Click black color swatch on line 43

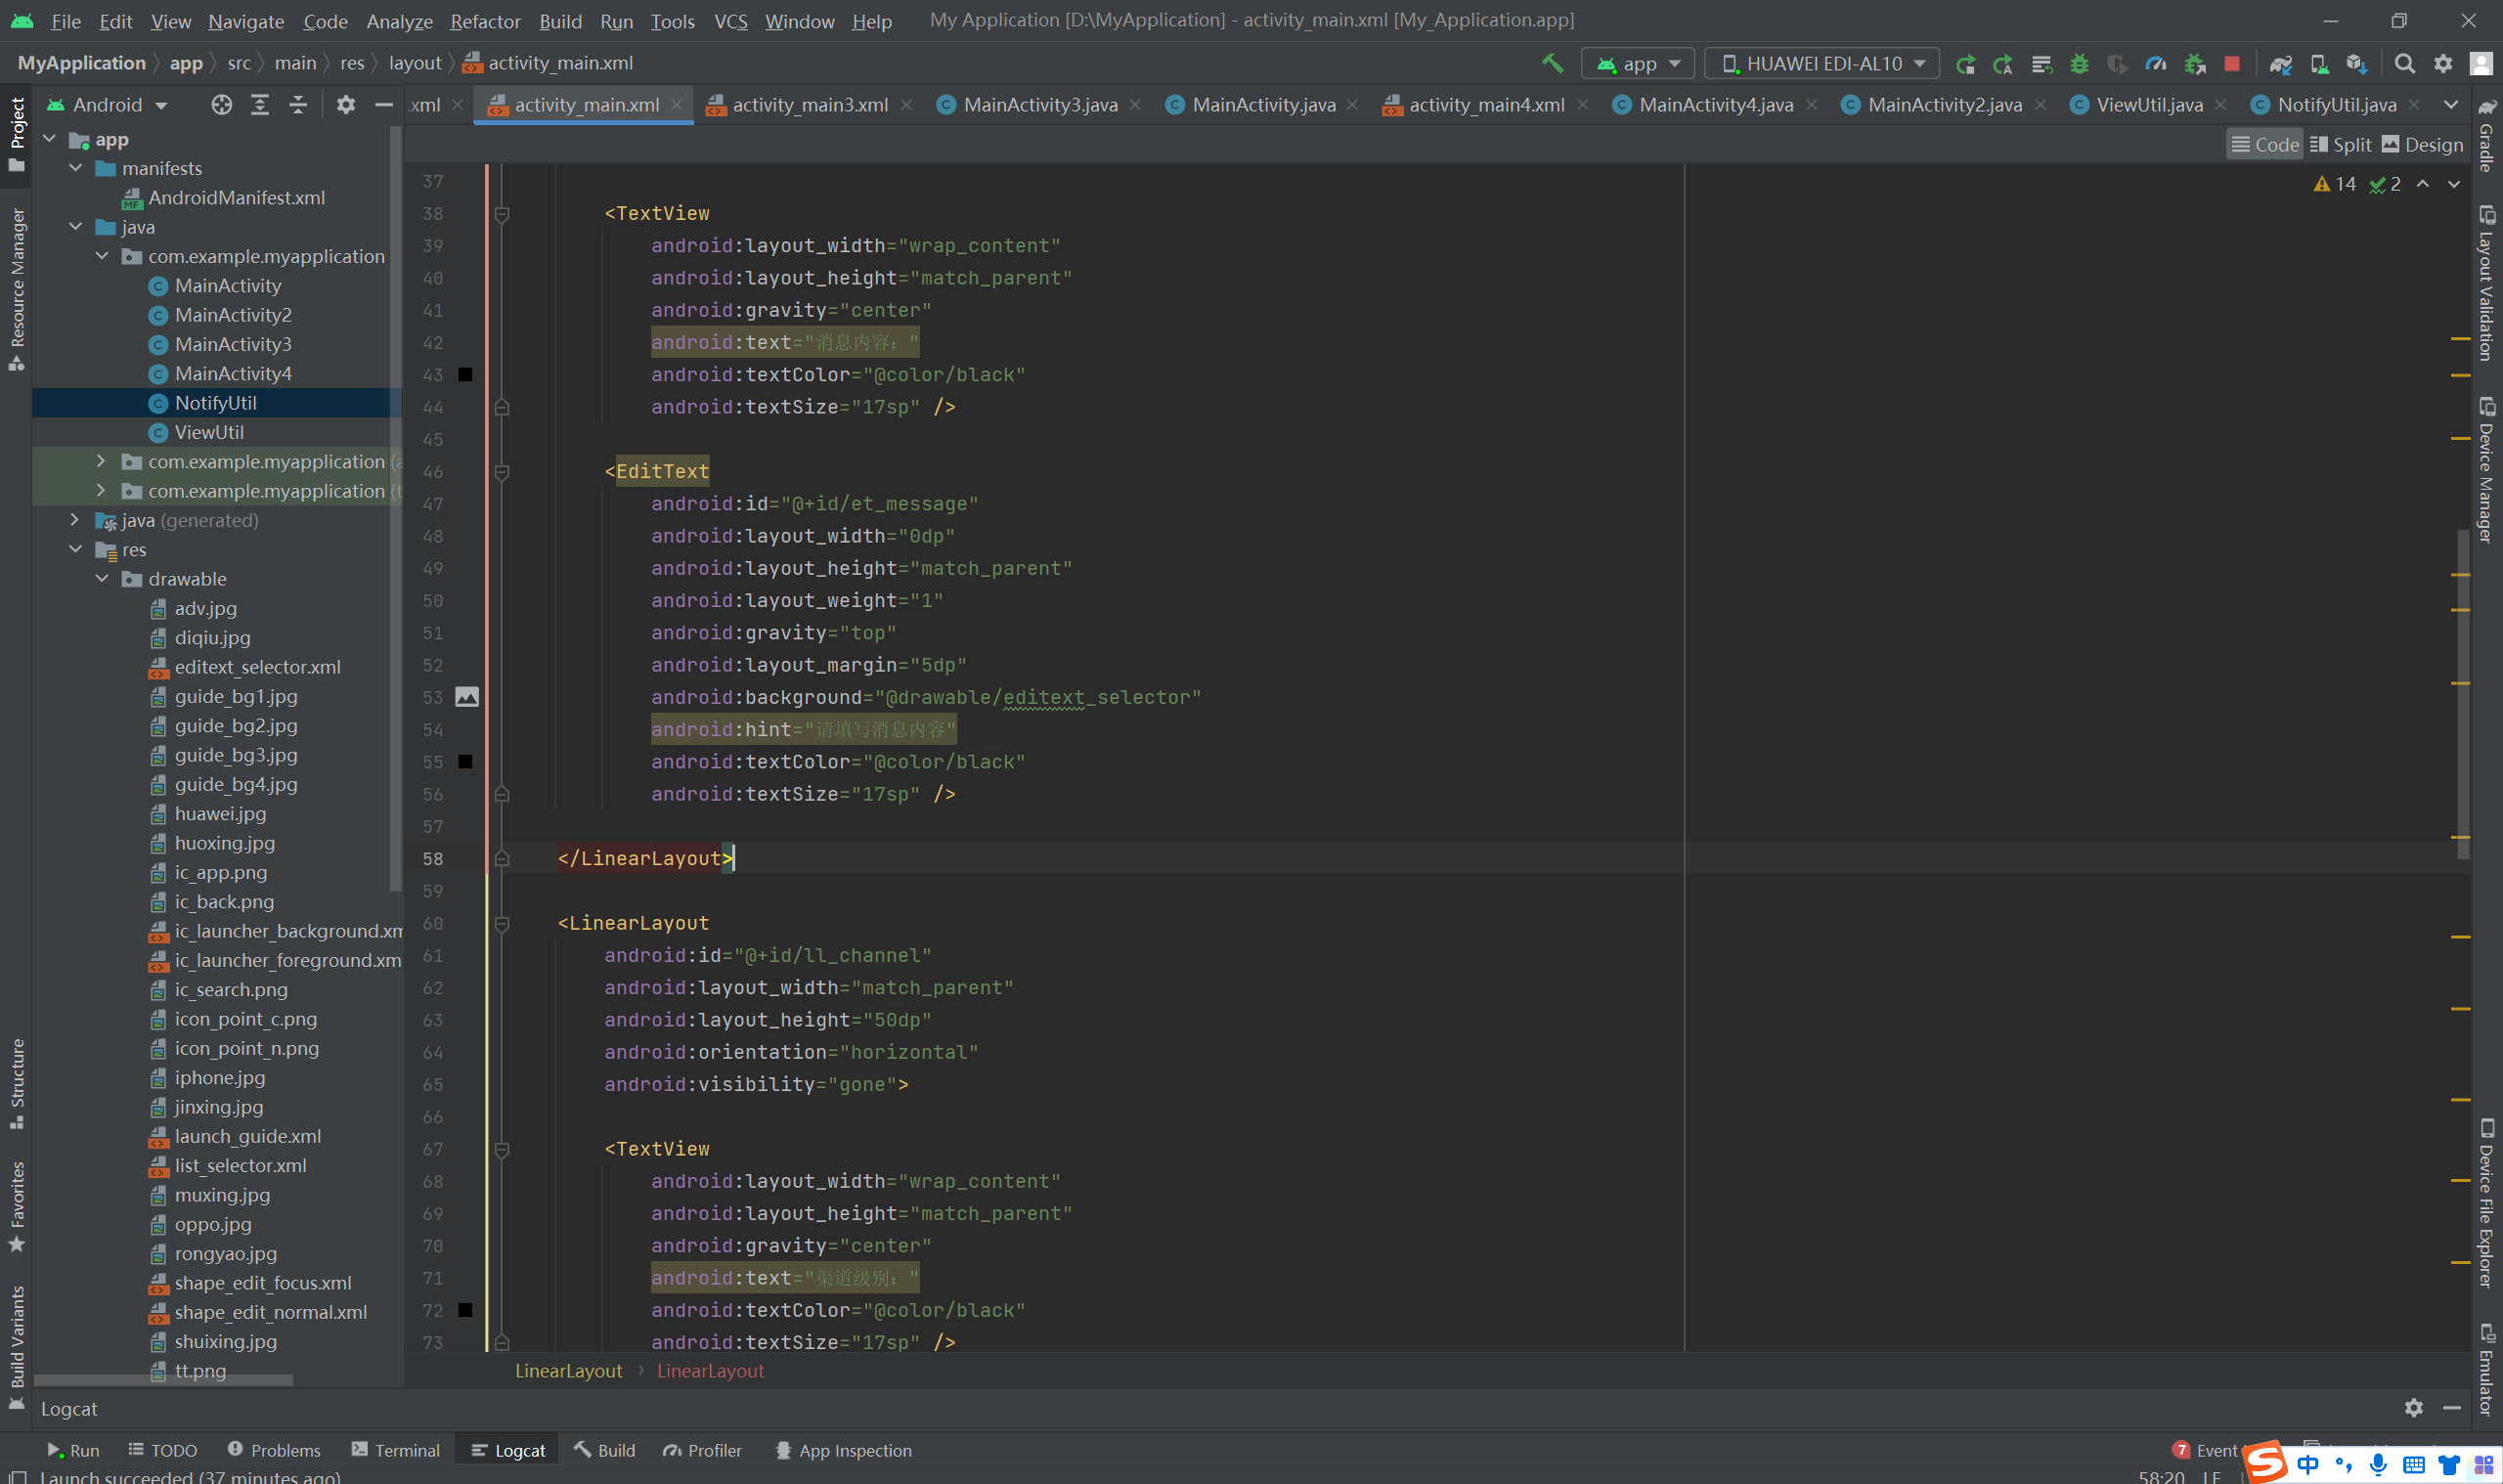(465, 375)
